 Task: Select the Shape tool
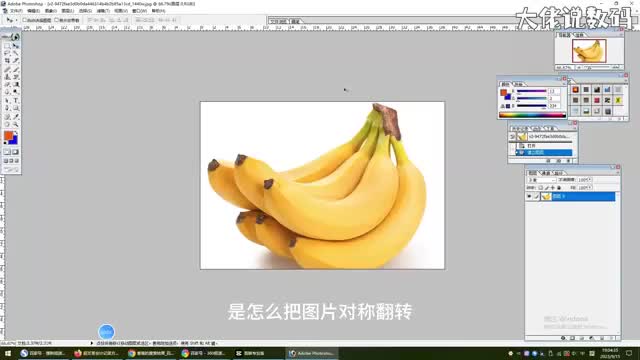pos(16,108)
